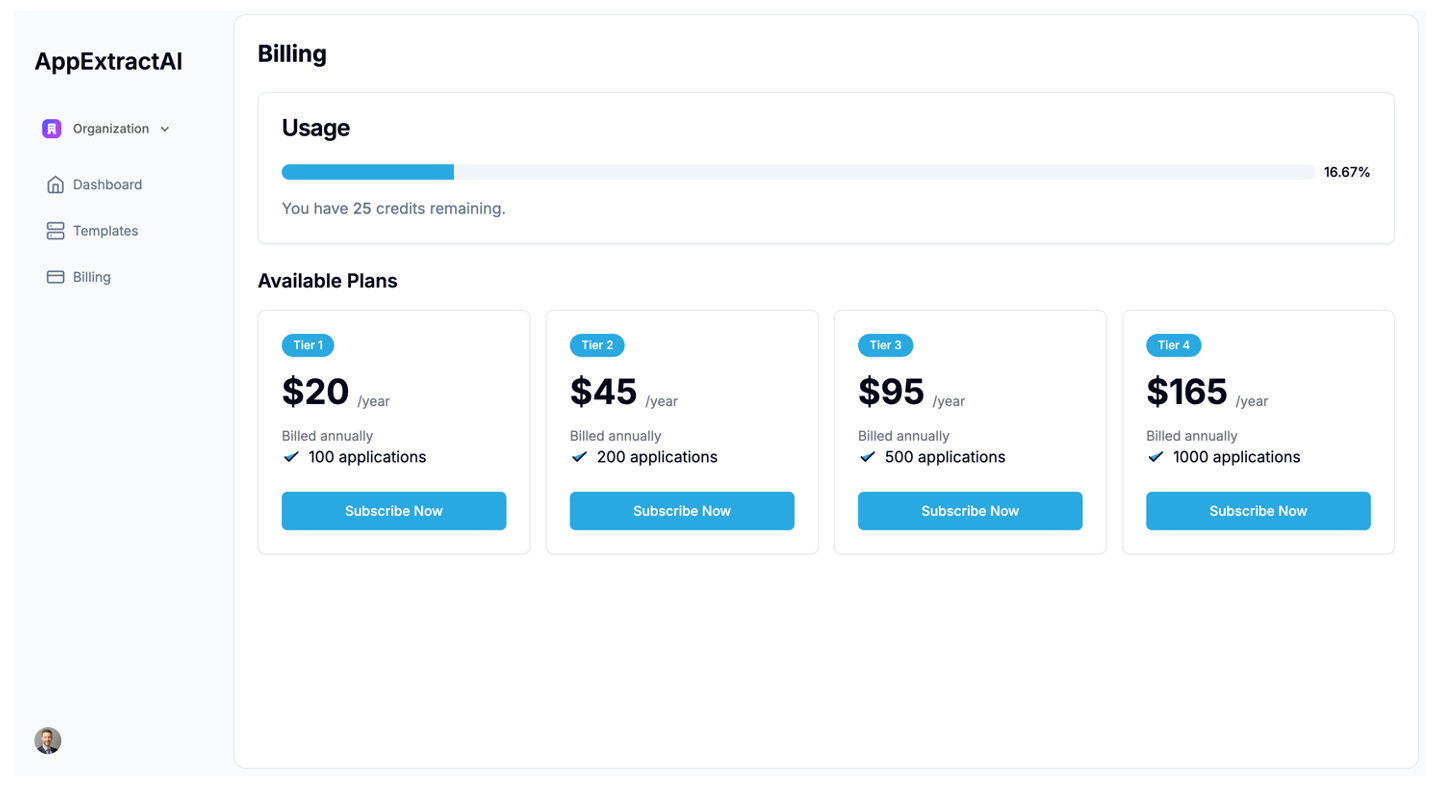This screenshot has height=810, width=1440.
Task: Click the usage progress bar
Action: coord(797,172)
